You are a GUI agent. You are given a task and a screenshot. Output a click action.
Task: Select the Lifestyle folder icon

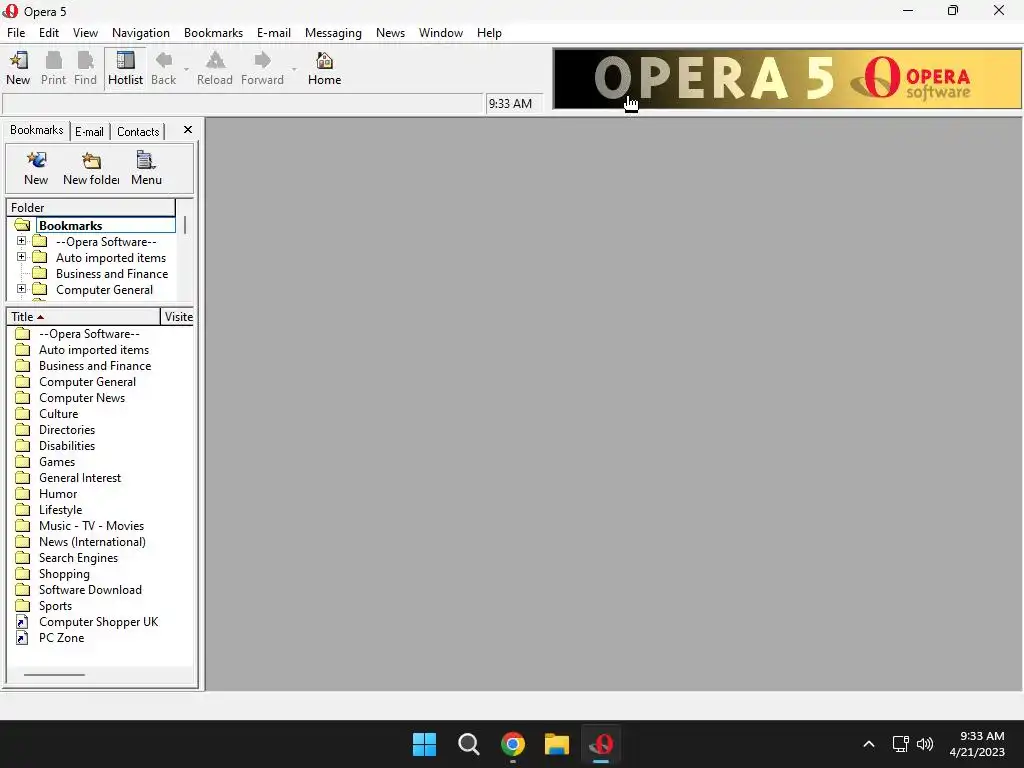(23, 509)
